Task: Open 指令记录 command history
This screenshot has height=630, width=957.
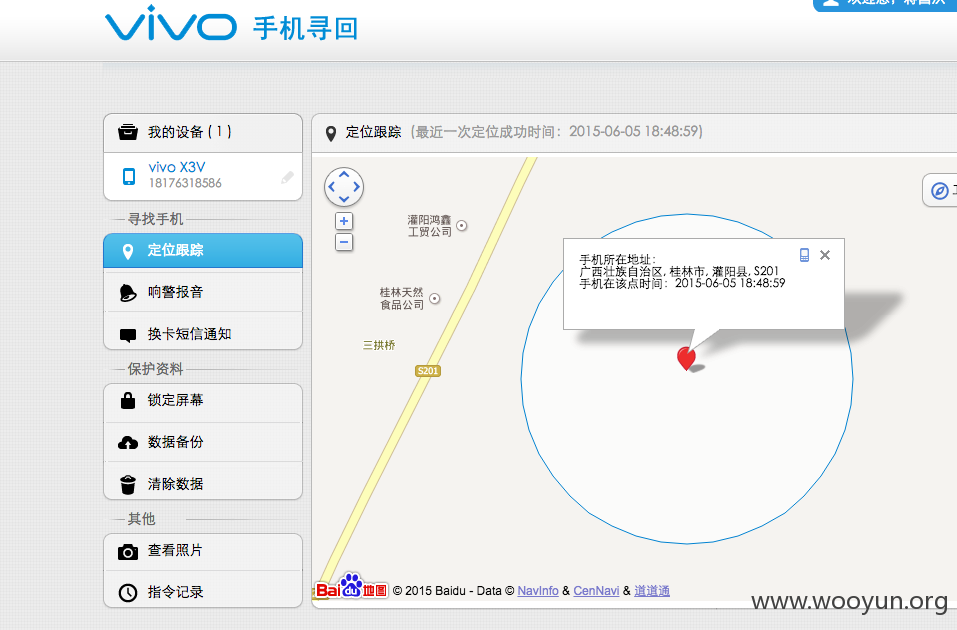Action: click(x=203, y=591)
